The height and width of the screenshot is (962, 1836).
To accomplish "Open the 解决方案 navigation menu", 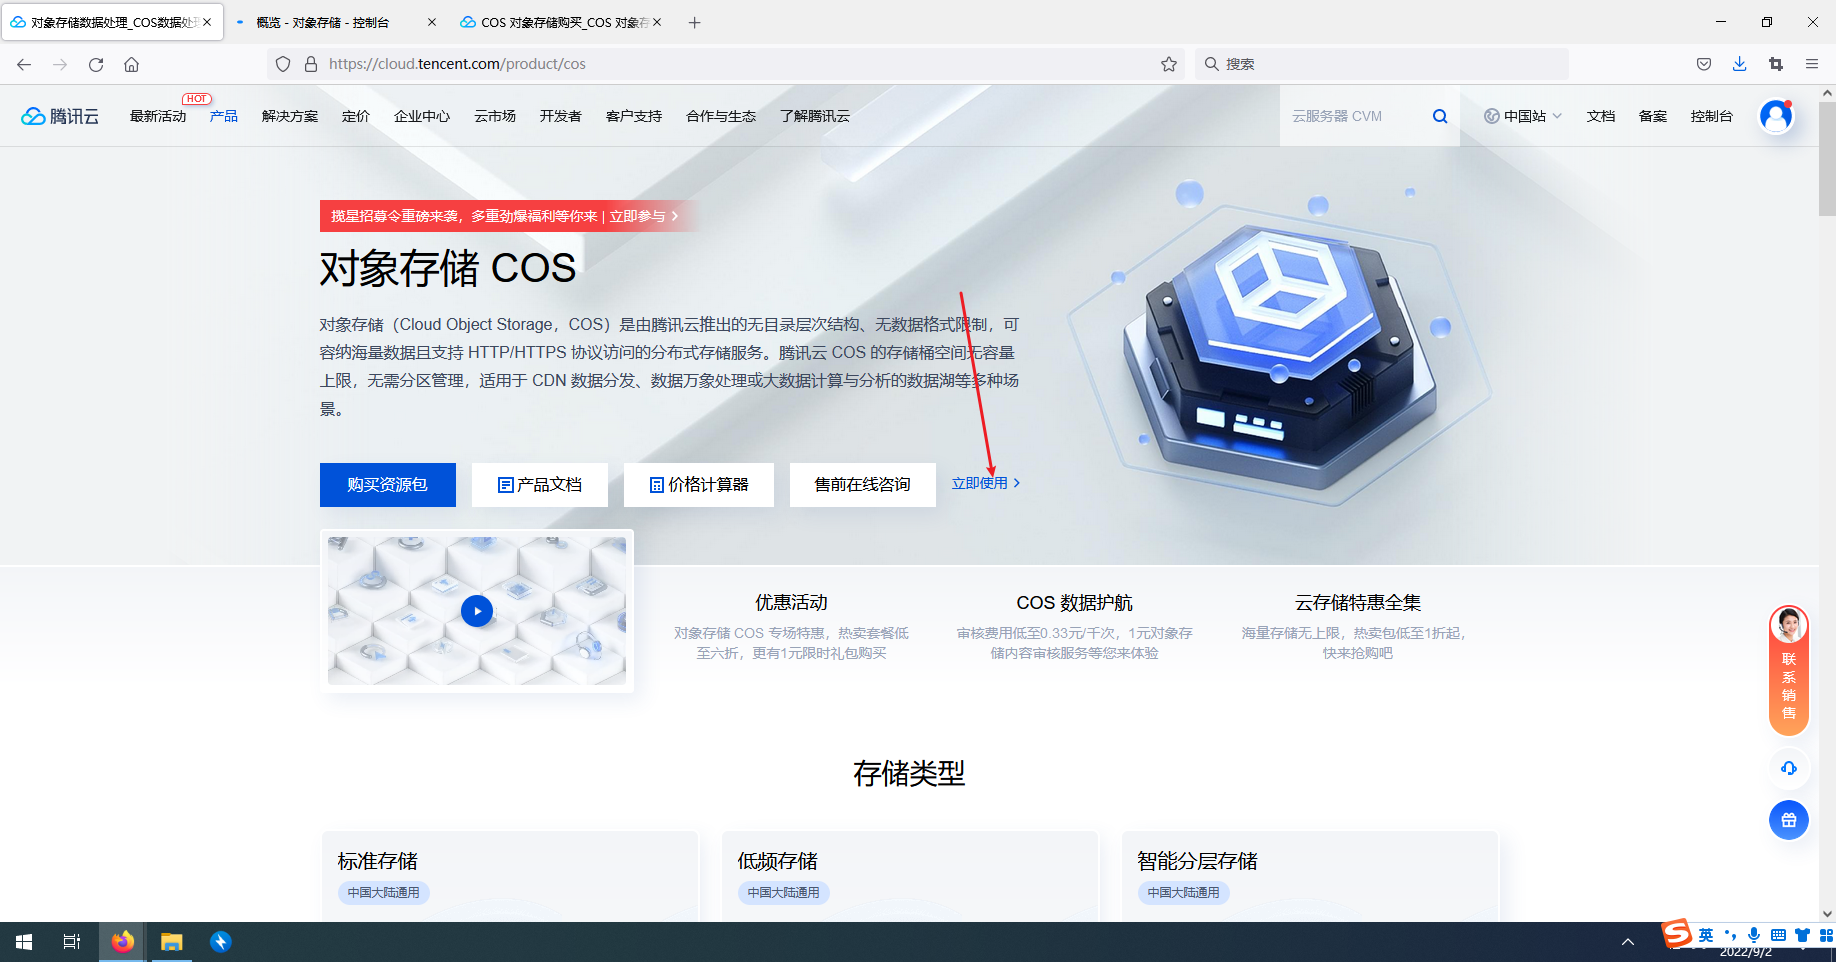I will (x=289, y=115).
